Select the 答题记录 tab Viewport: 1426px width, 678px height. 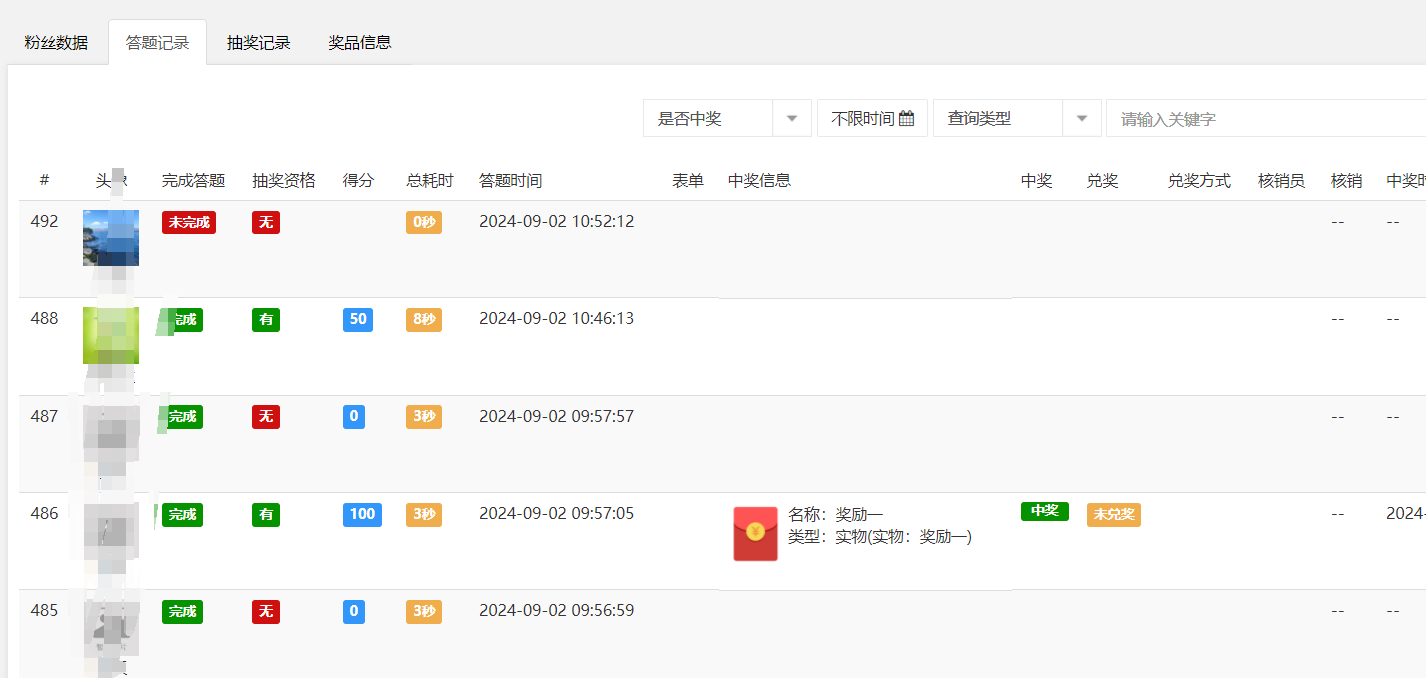point(157,43)
